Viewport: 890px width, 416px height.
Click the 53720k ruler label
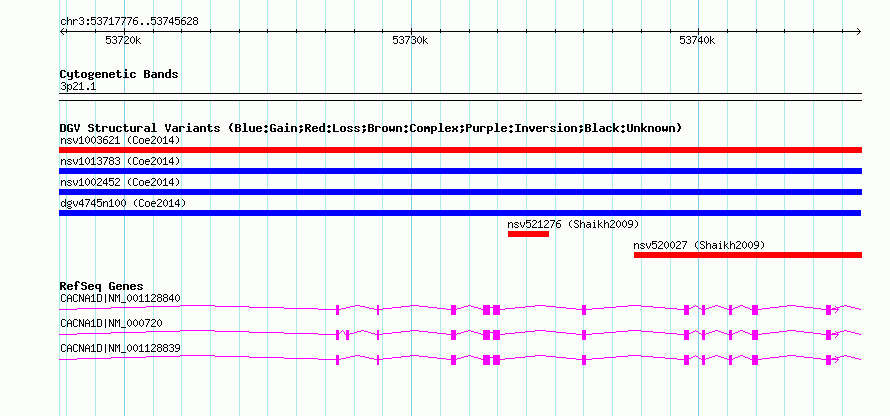123,40
